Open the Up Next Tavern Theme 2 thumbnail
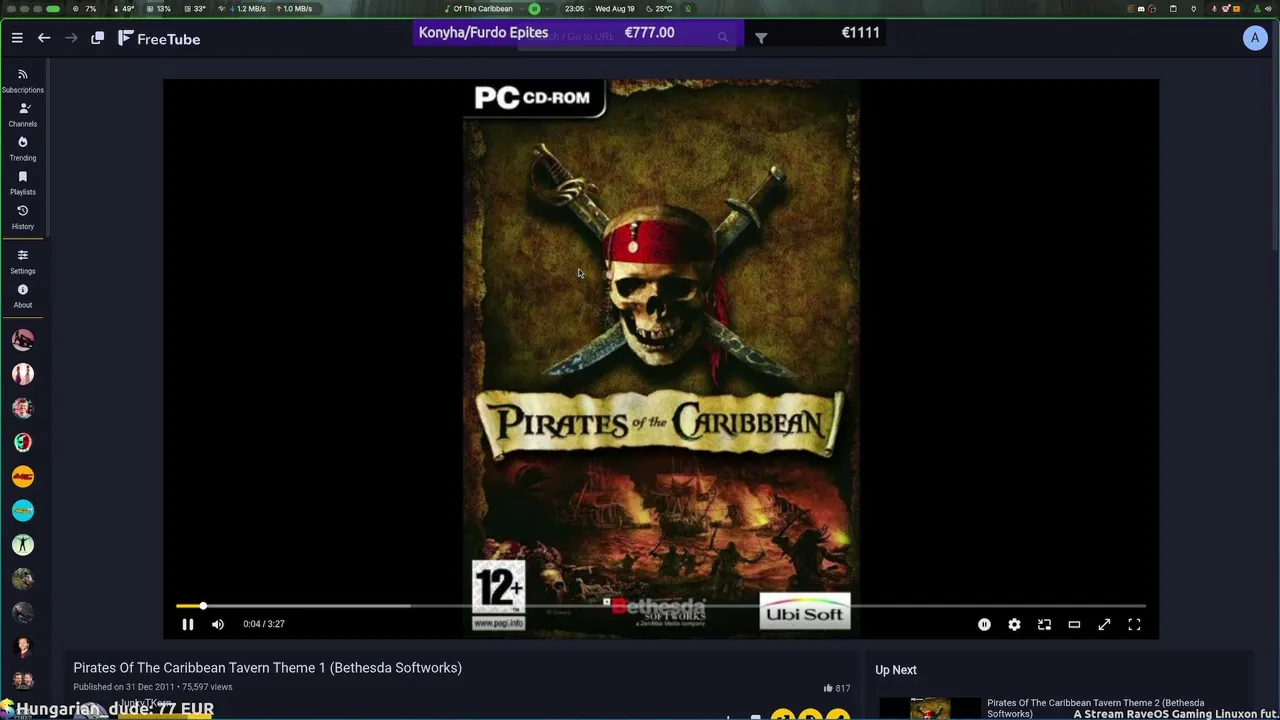The image size is (1280, 720). click(x=930, y=709)
